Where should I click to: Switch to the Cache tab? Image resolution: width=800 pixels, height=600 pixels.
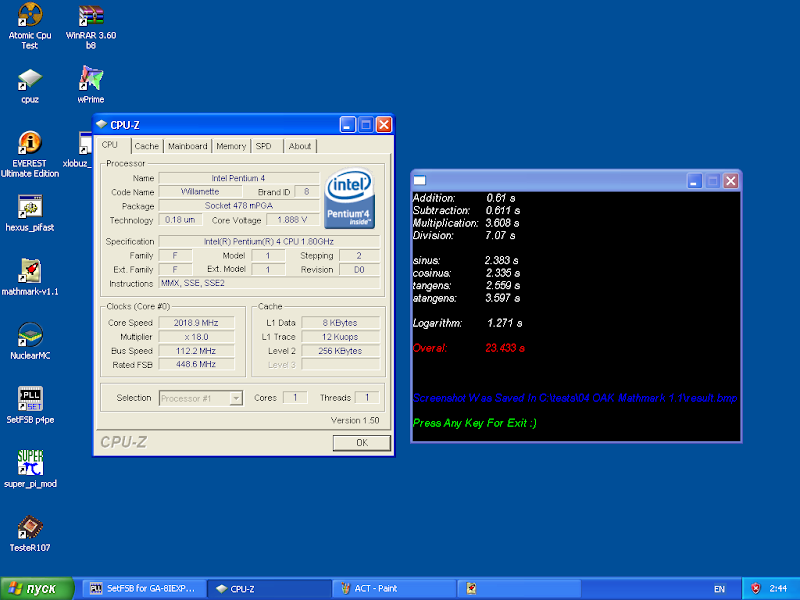(x=146, y=146)
